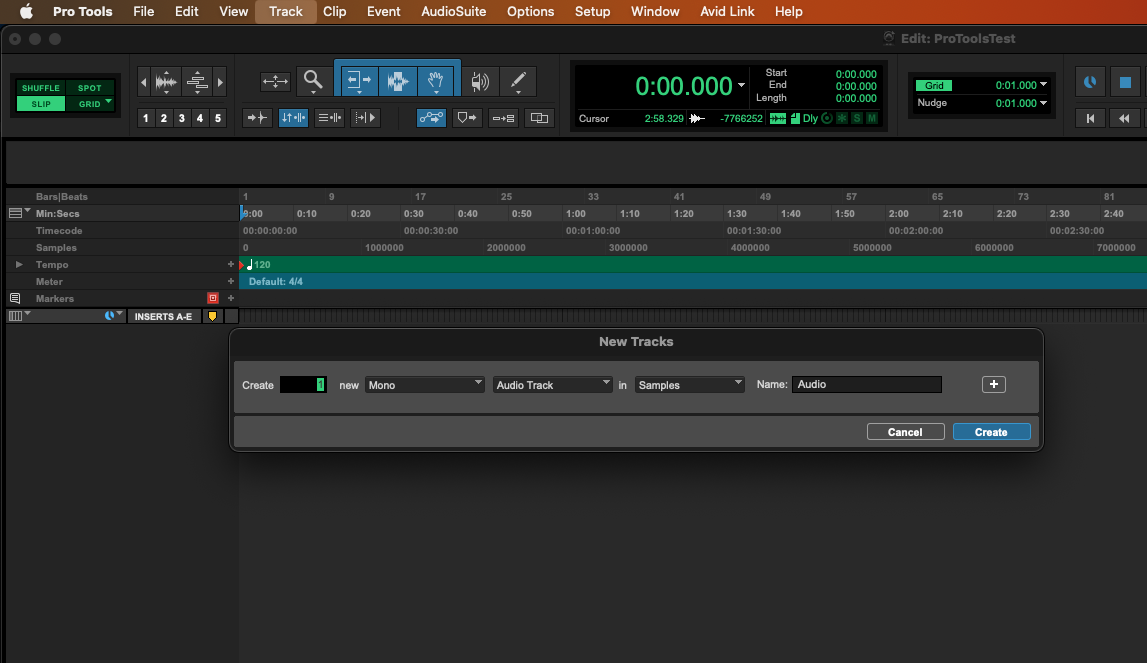Enable Spot edit mode
1147x663 pixels.
point(89,88)
